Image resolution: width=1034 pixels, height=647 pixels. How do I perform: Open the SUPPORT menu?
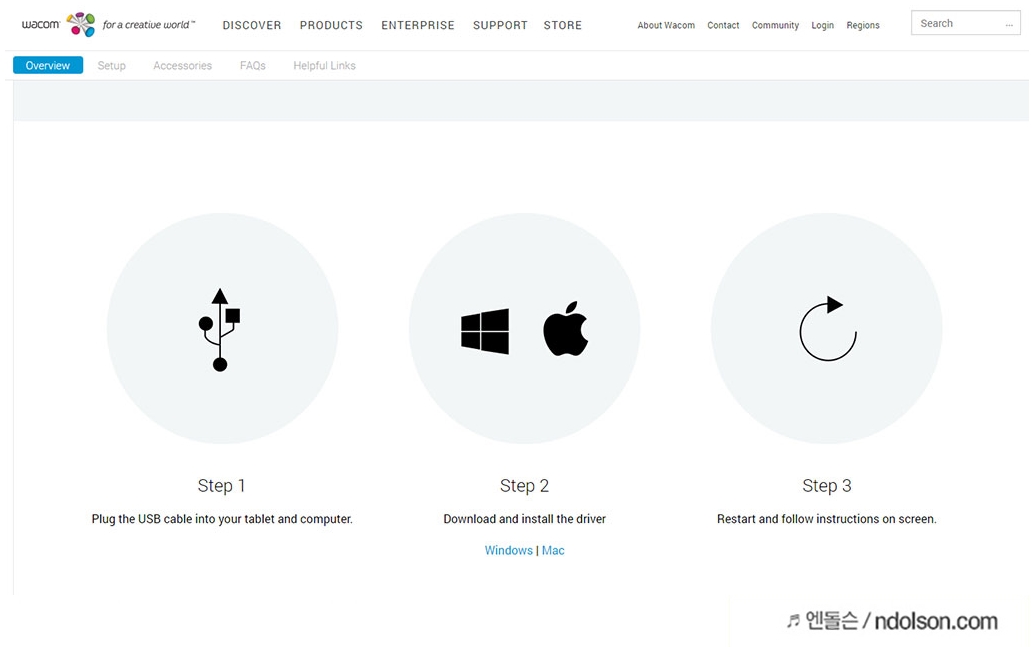click(500, 25)
